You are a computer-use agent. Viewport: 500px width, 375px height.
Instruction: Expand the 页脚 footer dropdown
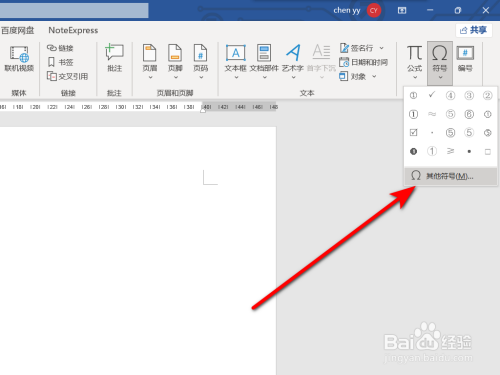176,77
